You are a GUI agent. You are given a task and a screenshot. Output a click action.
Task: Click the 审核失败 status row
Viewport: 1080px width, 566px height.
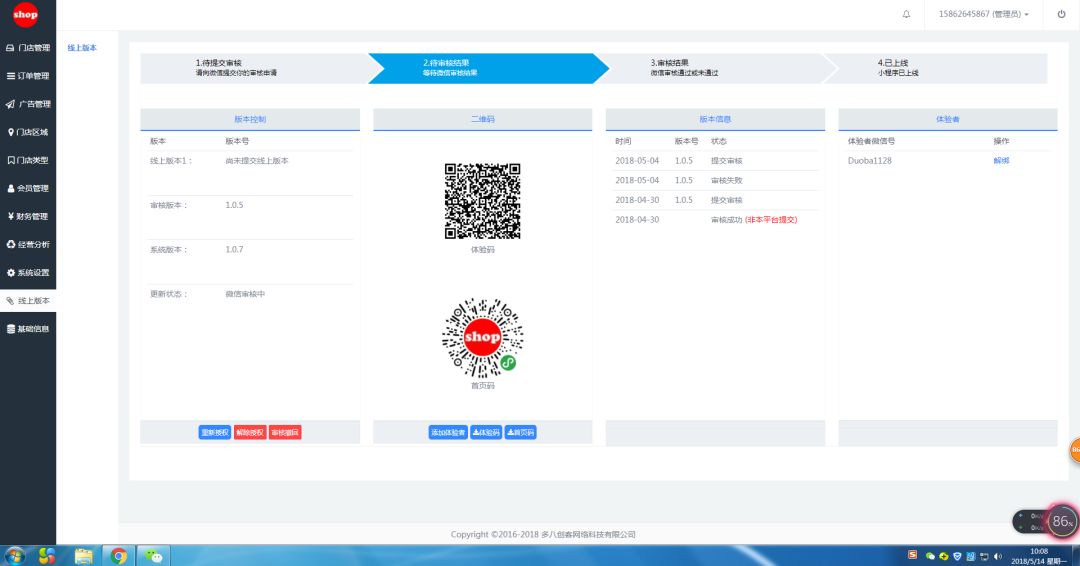tap(715, 180)
